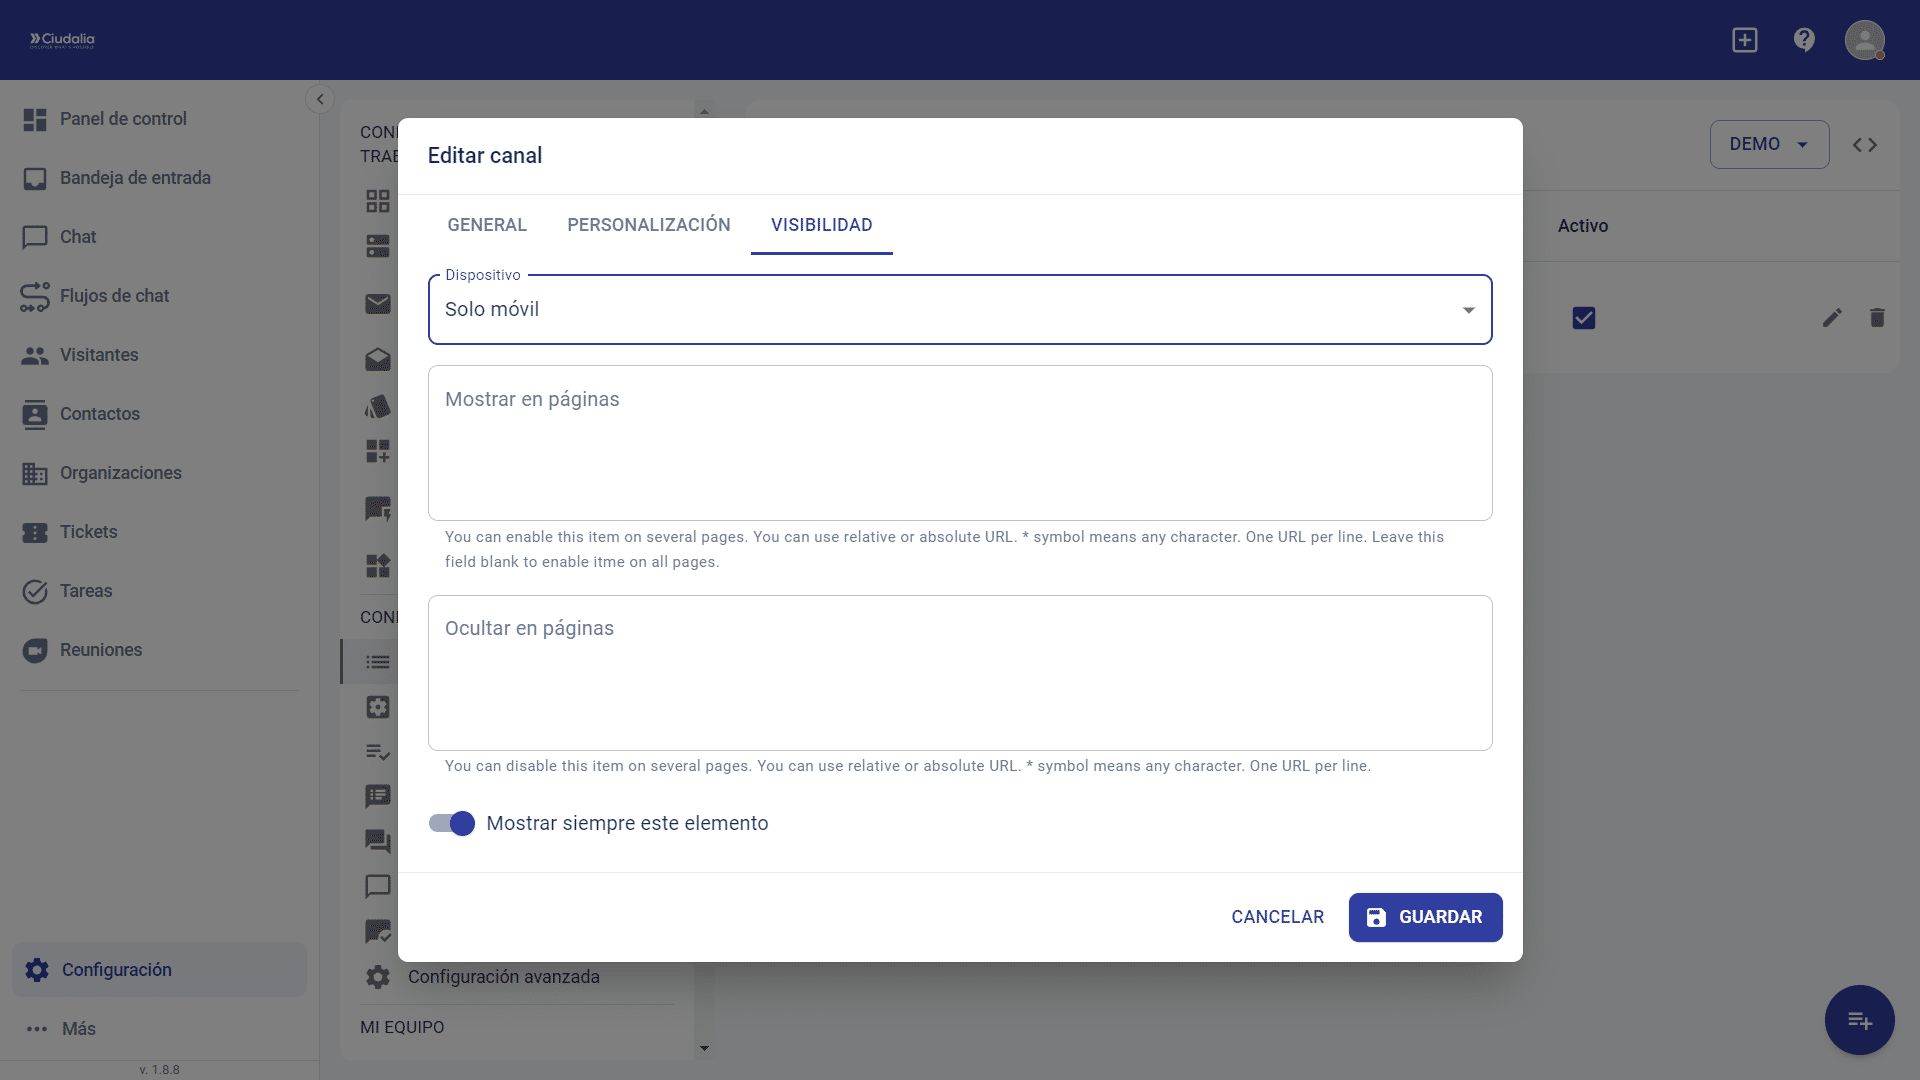
Task: Switch to the GENERAL tab
Action: tap(487, 225)
